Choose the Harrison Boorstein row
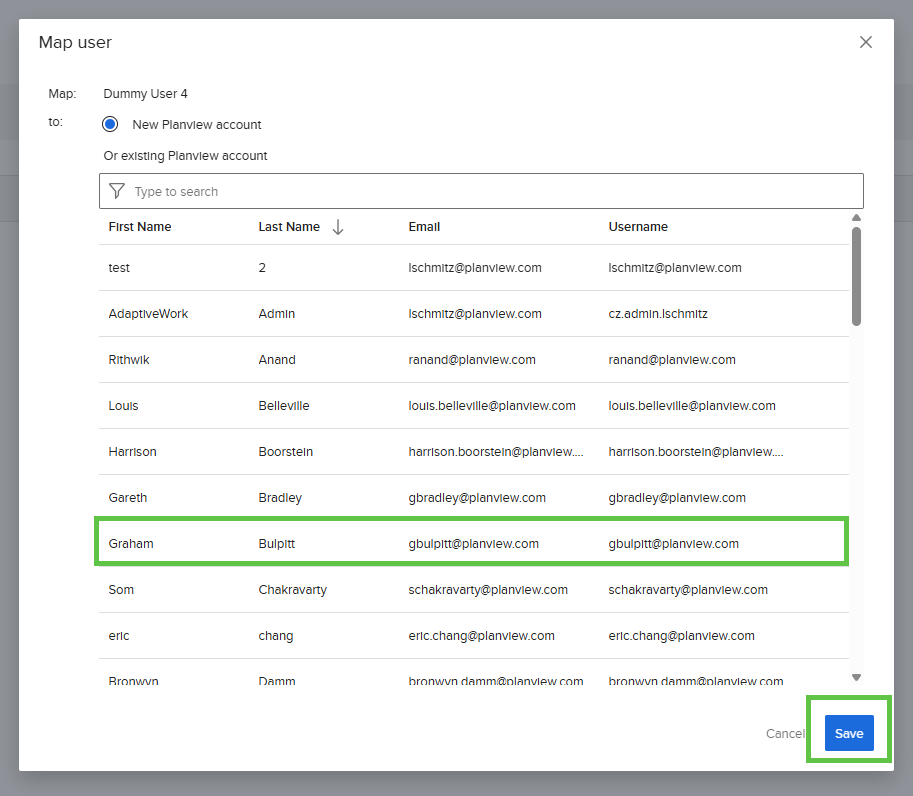Screen dimensions: 913x796 (x=470, y=452)
